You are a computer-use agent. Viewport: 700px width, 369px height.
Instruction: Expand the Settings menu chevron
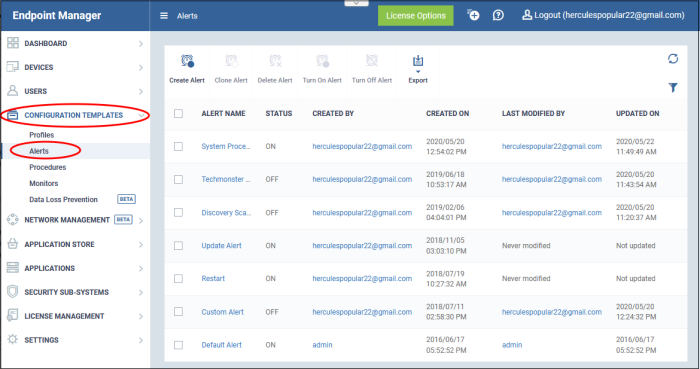tap(141, 340)
